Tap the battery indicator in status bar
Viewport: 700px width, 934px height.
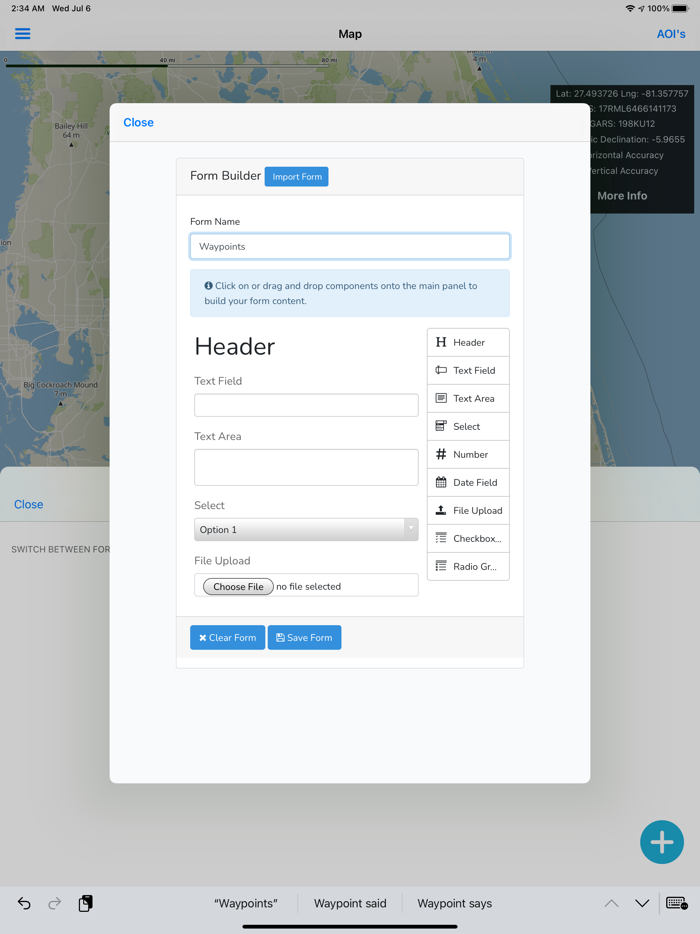pos(680,8)
